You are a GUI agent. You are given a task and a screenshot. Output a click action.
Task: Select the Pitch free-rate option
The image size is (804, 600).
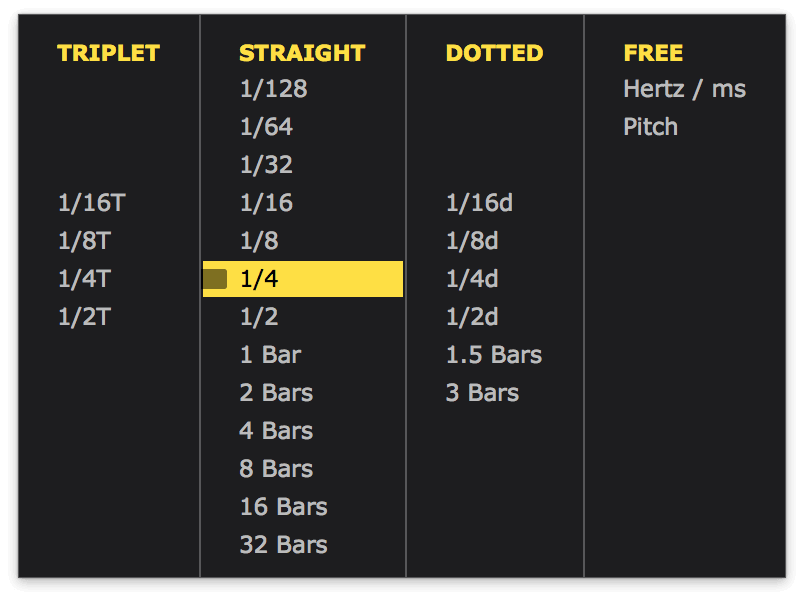[x=650, y=127]
